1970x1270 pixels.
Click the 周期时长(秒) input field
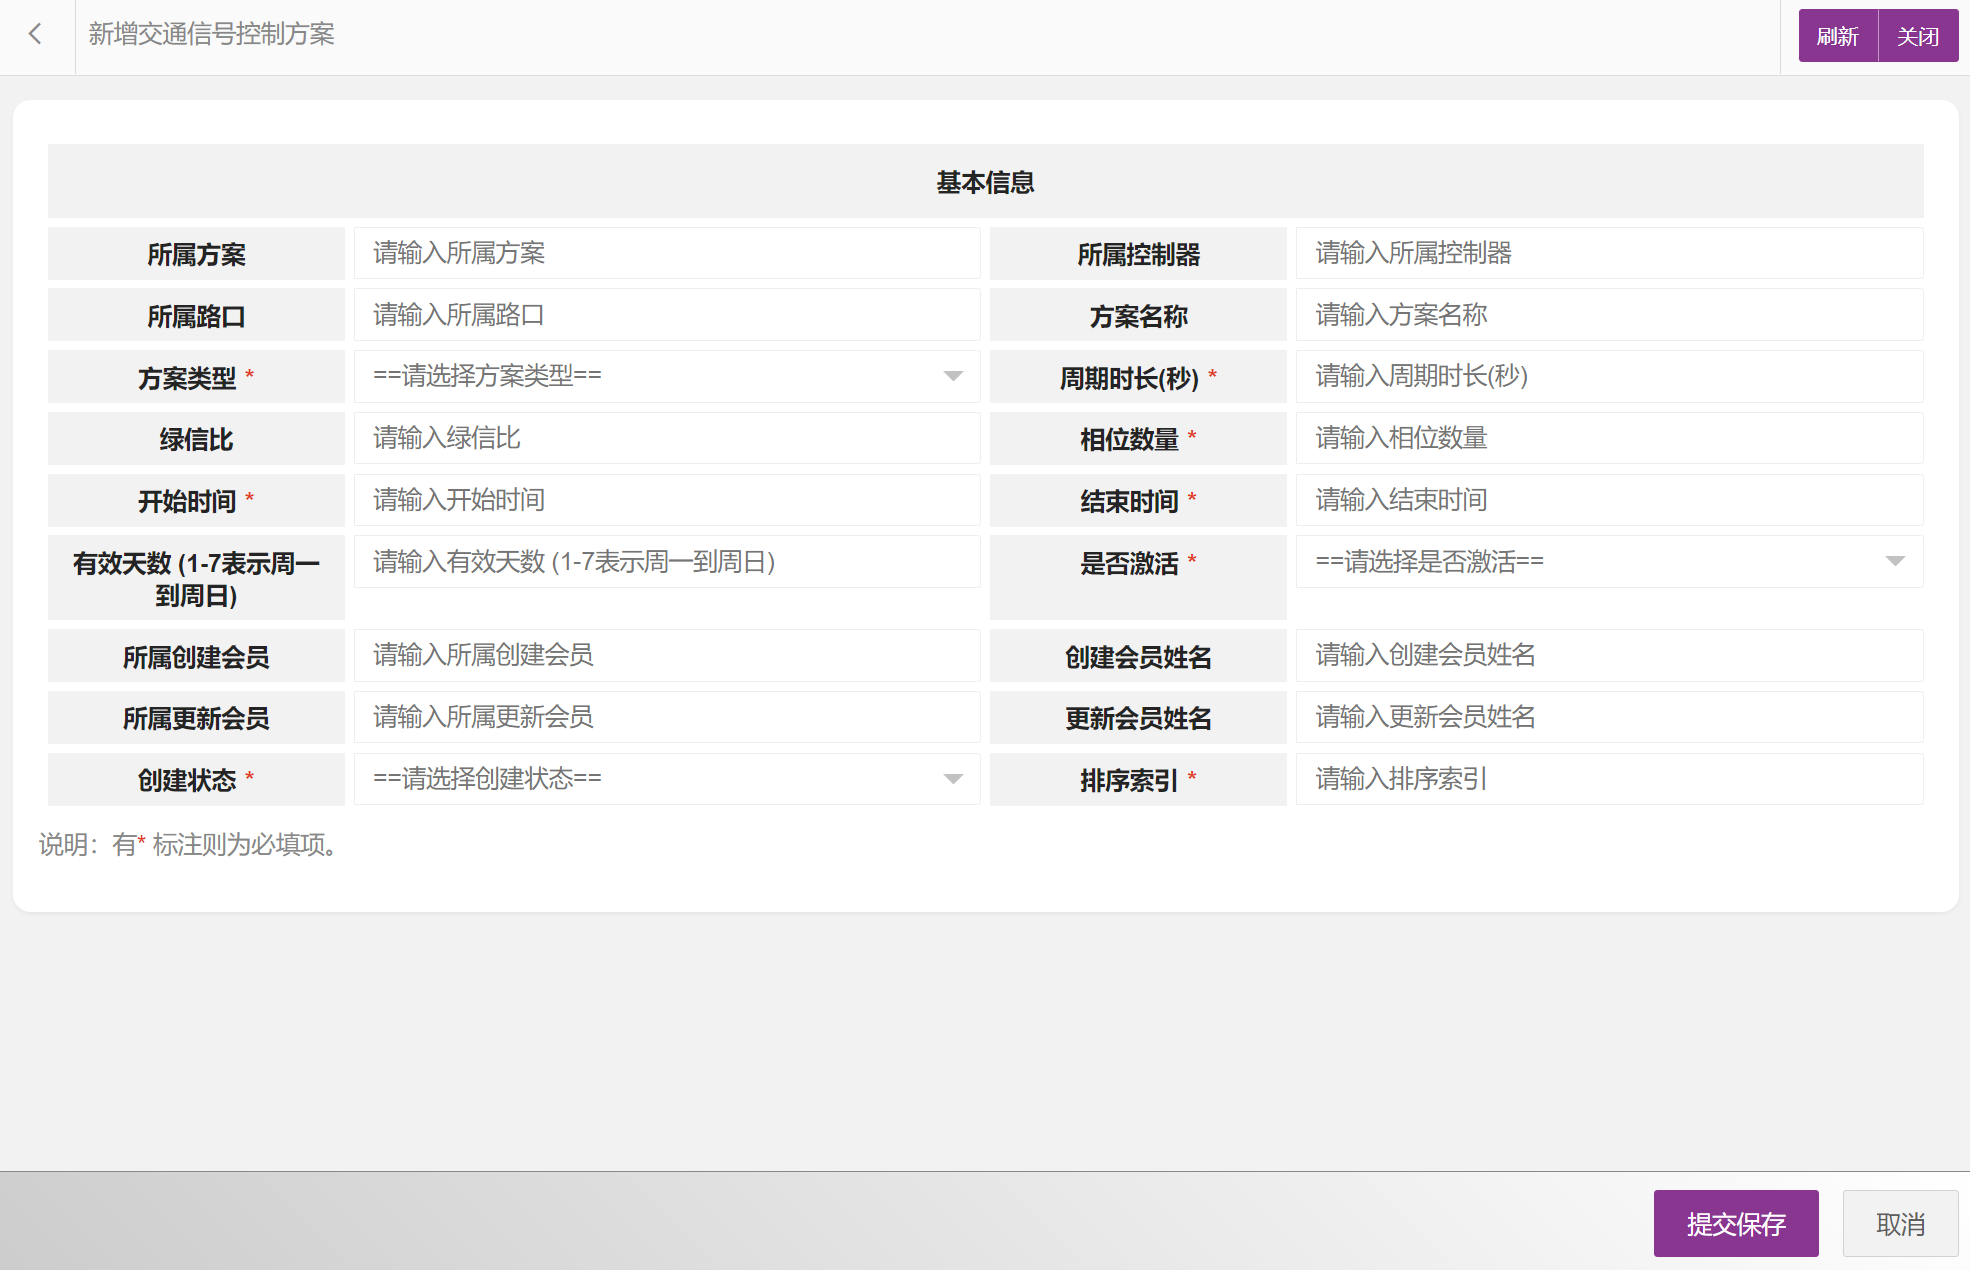pyautogui.click(x=1608, y=377)
